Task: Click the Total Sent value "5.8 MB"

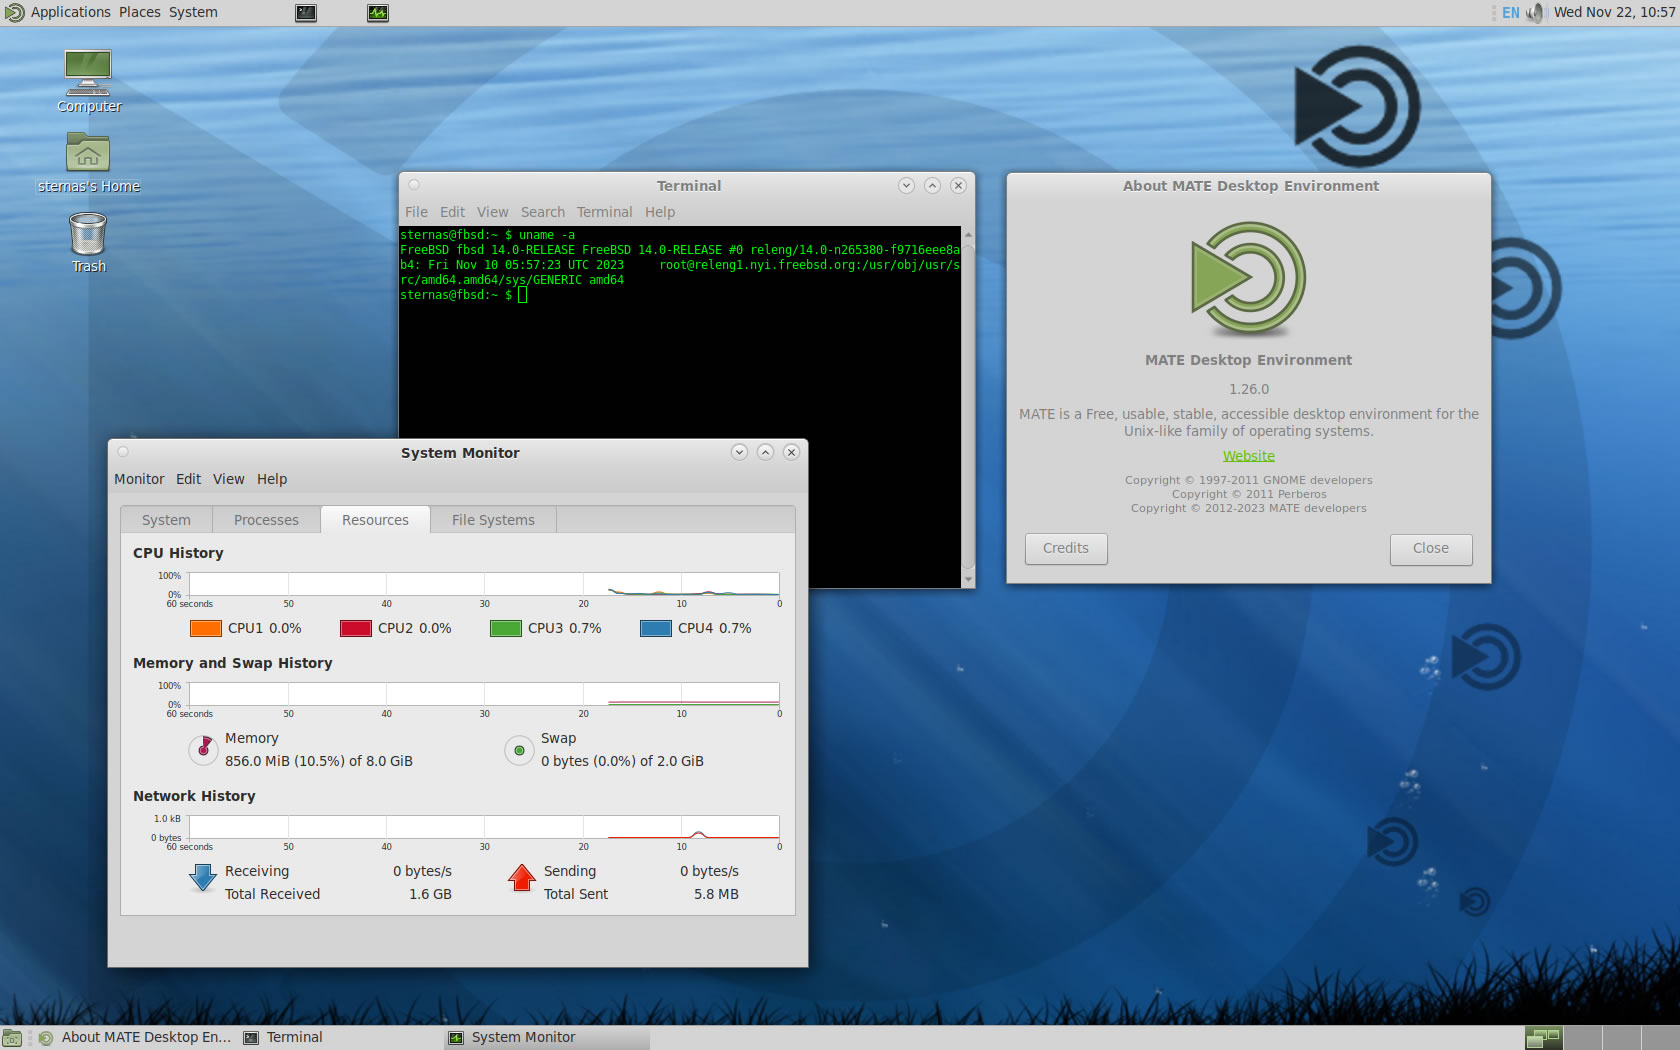Action: pos(716,894)
